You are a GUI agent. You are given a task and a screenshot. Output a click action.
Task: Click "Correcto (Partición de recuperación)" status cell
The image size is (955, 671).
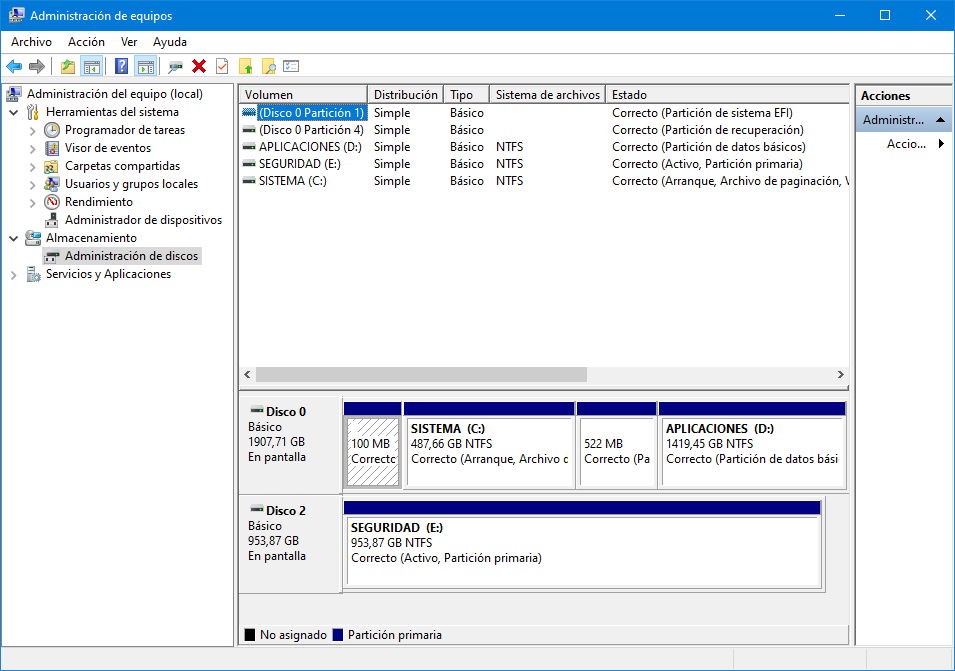click(x=708, y=130)
